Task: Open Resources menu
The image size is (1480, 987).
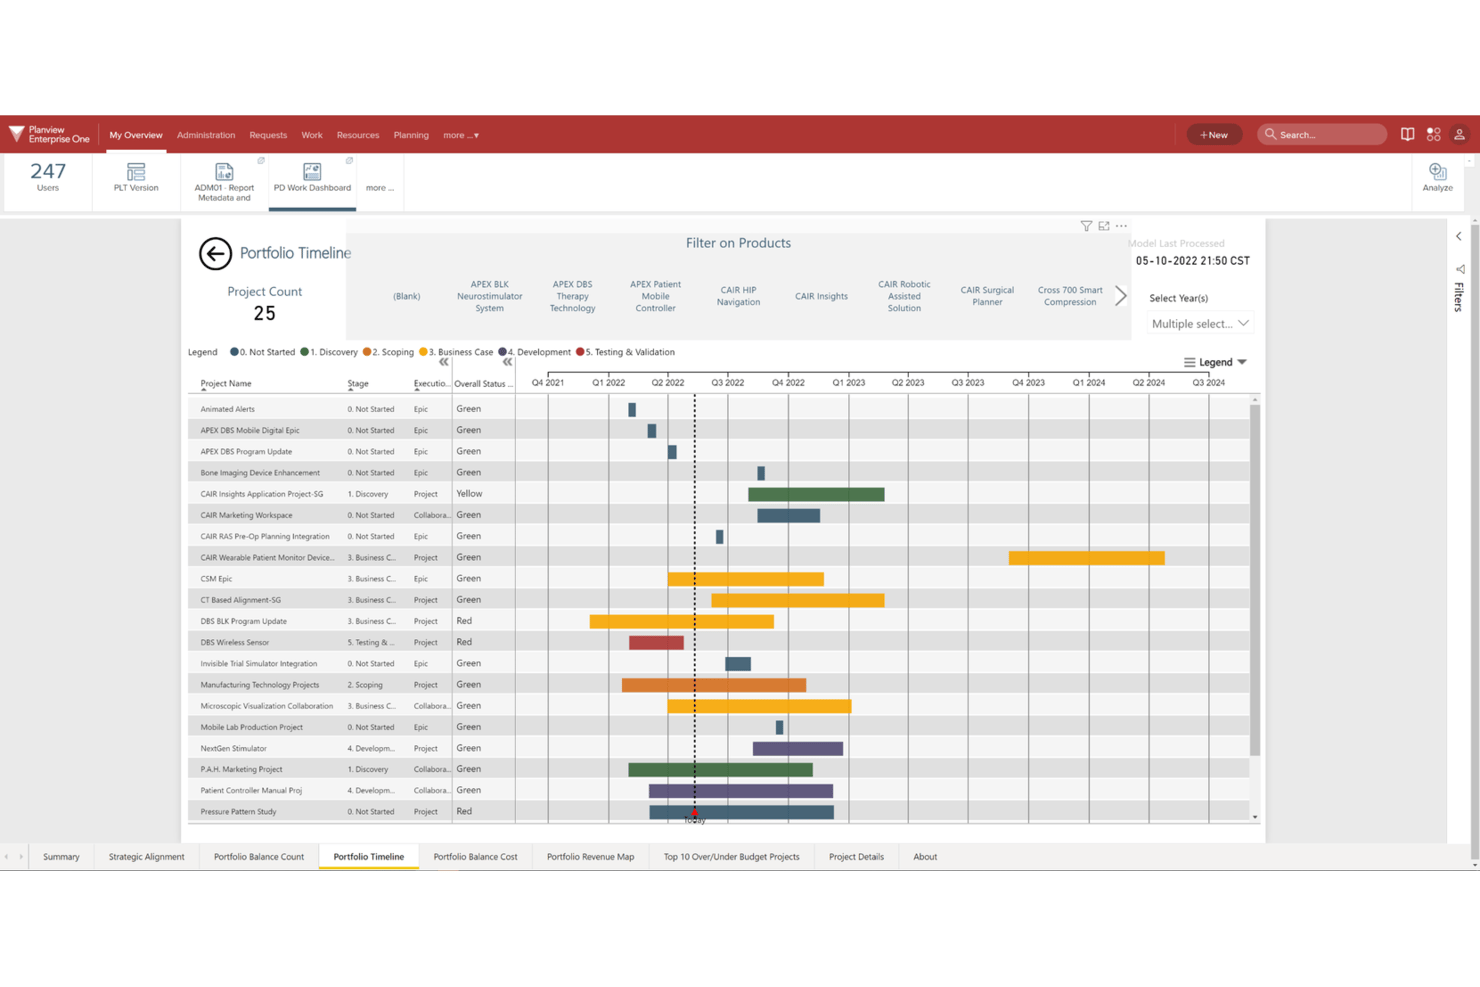Action: coord(358,135)
